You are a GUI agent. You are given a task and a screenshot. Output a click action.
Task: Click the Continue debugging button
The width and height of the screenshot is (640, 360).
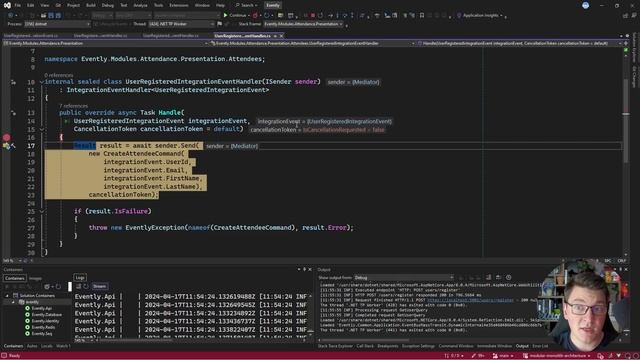(x=235, y=16)
